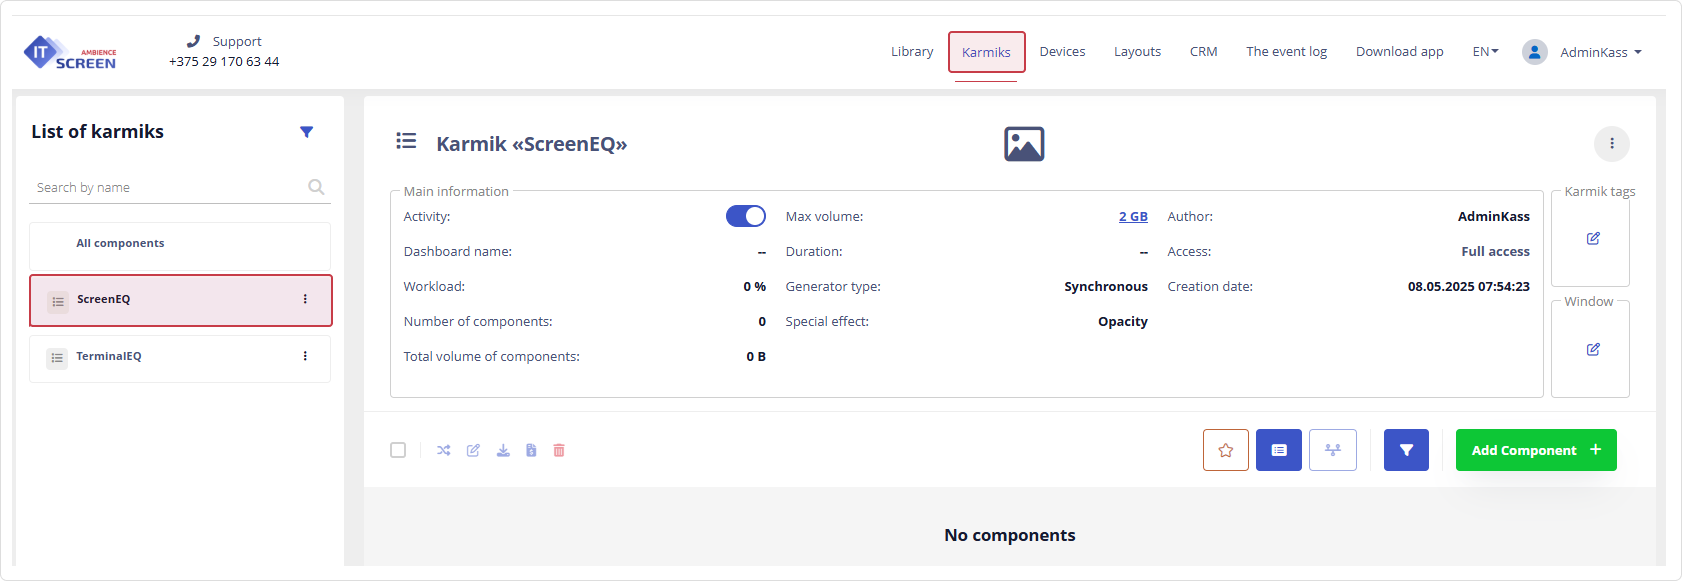
Task: Switch to list view button
Action: coord(1278,450)
